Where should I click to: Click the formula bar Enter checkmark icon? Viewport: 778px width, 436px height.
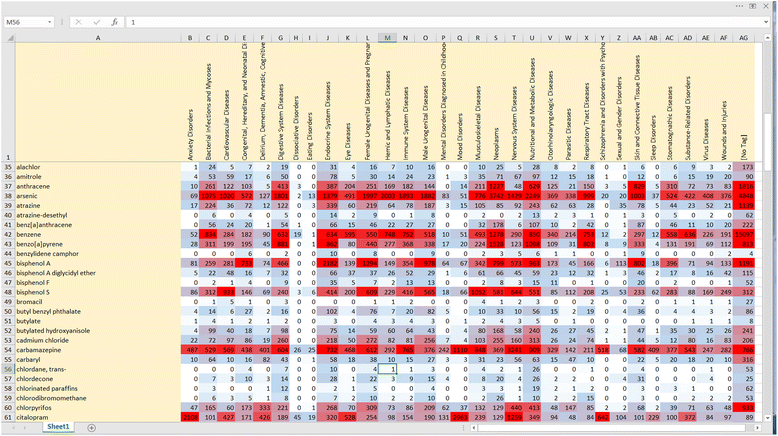click(x=96, y=21)
